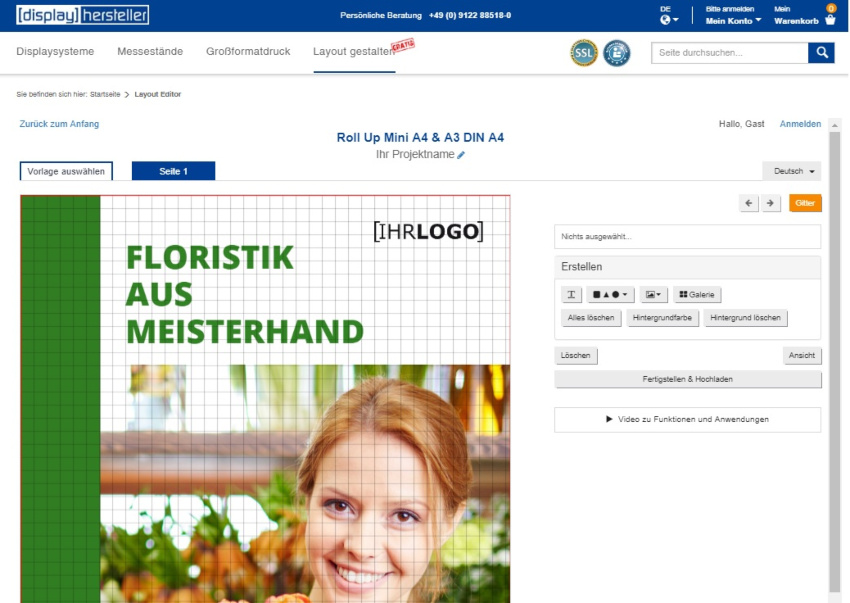The width and height of the screenshot is (850, 603).
Task: Click the SSL security badge icon
Action: (583, 53)
